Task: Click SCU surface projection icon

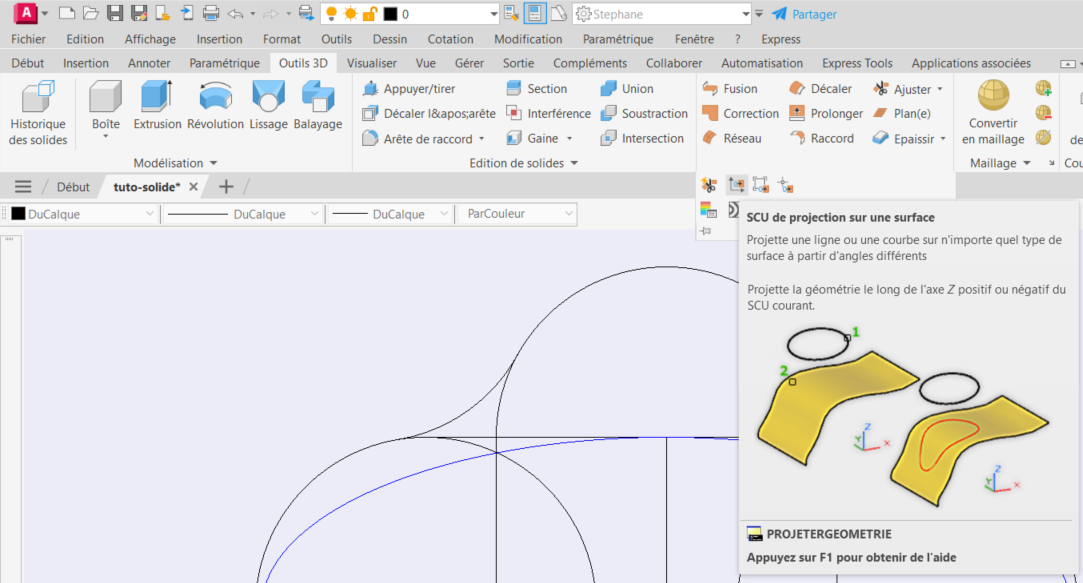Action: pyautogui.click(x=736, y=185)
